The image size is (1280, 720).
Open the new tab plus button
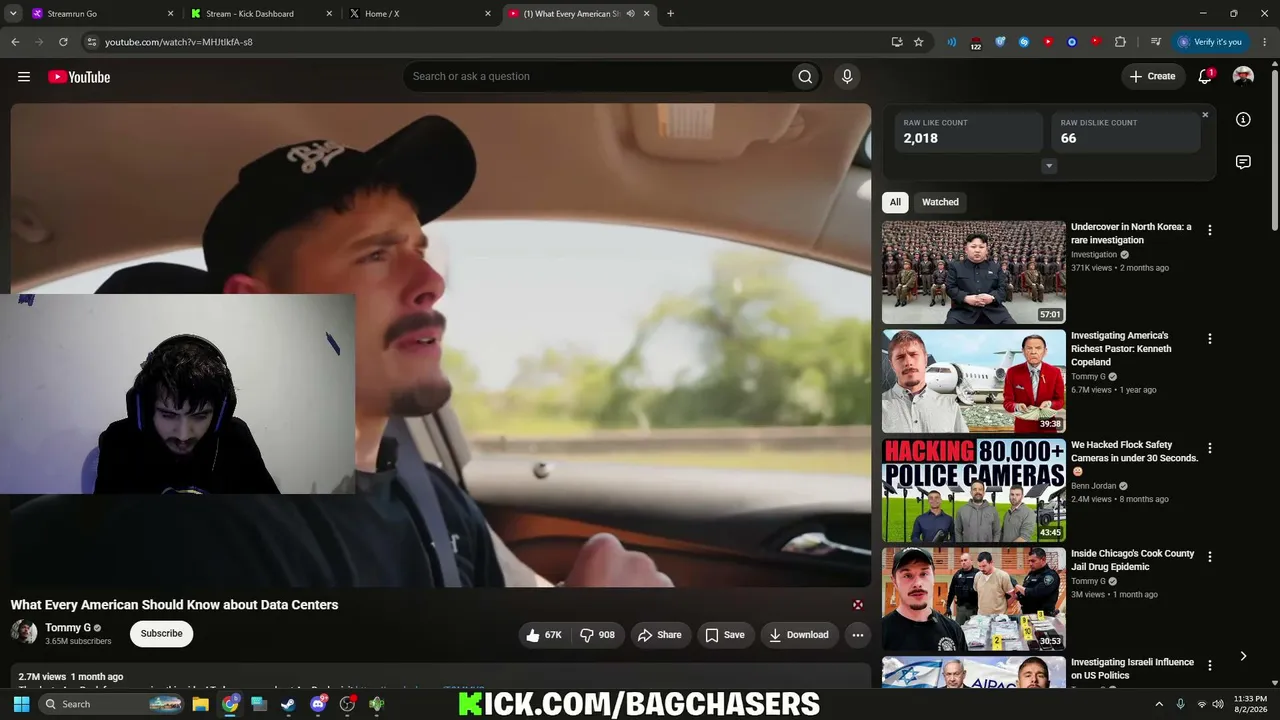pyautogui.click(x=670, y=14)
